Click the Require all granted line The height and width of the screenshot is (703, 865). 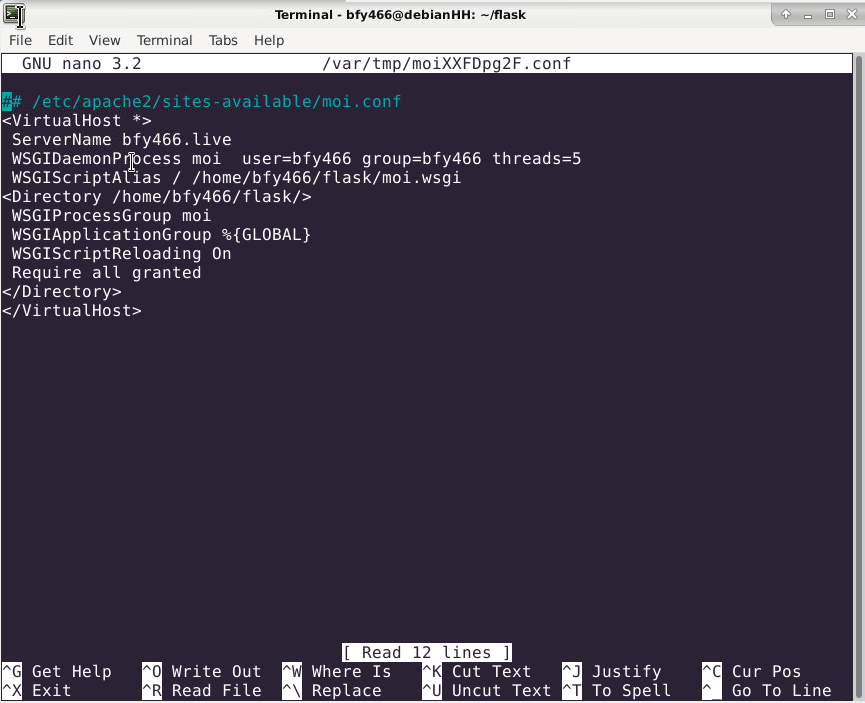click(106, 273)
